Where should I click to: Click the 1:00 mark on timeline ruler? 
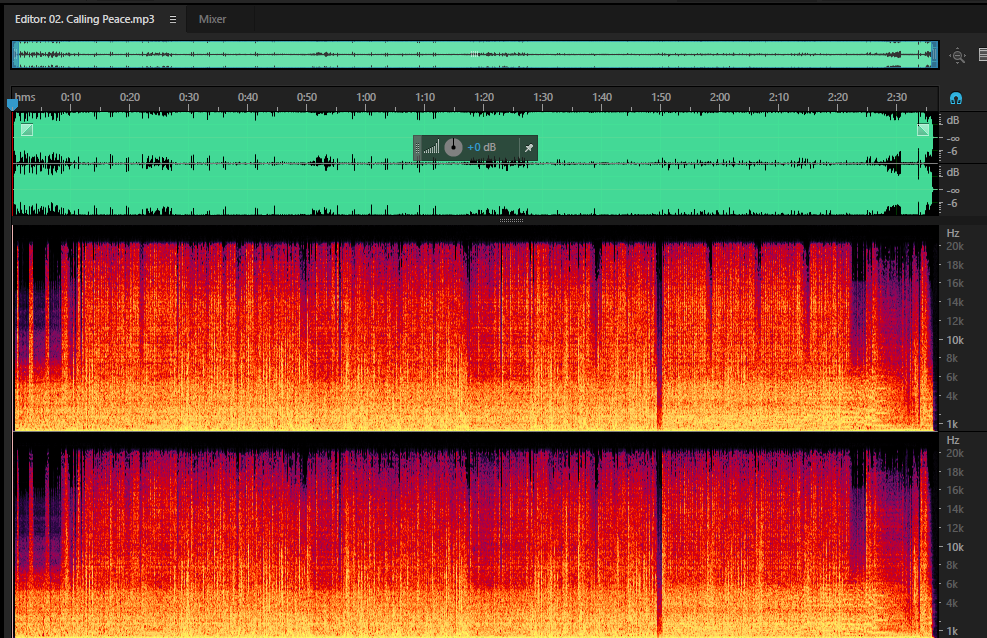pyautogui.click(x=366, y=97)
